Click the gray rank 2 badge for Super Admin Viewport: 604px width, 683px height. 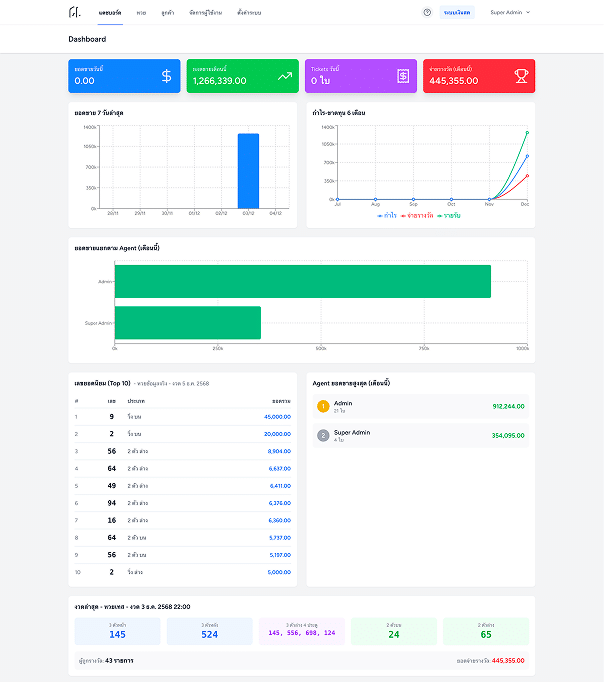323,436
